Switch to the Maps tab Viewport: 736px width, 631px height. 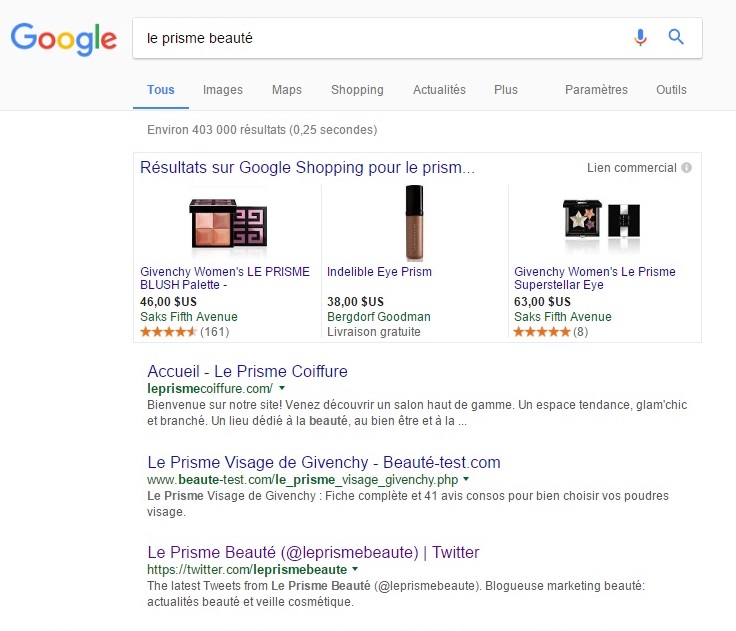tap(287, 90)
